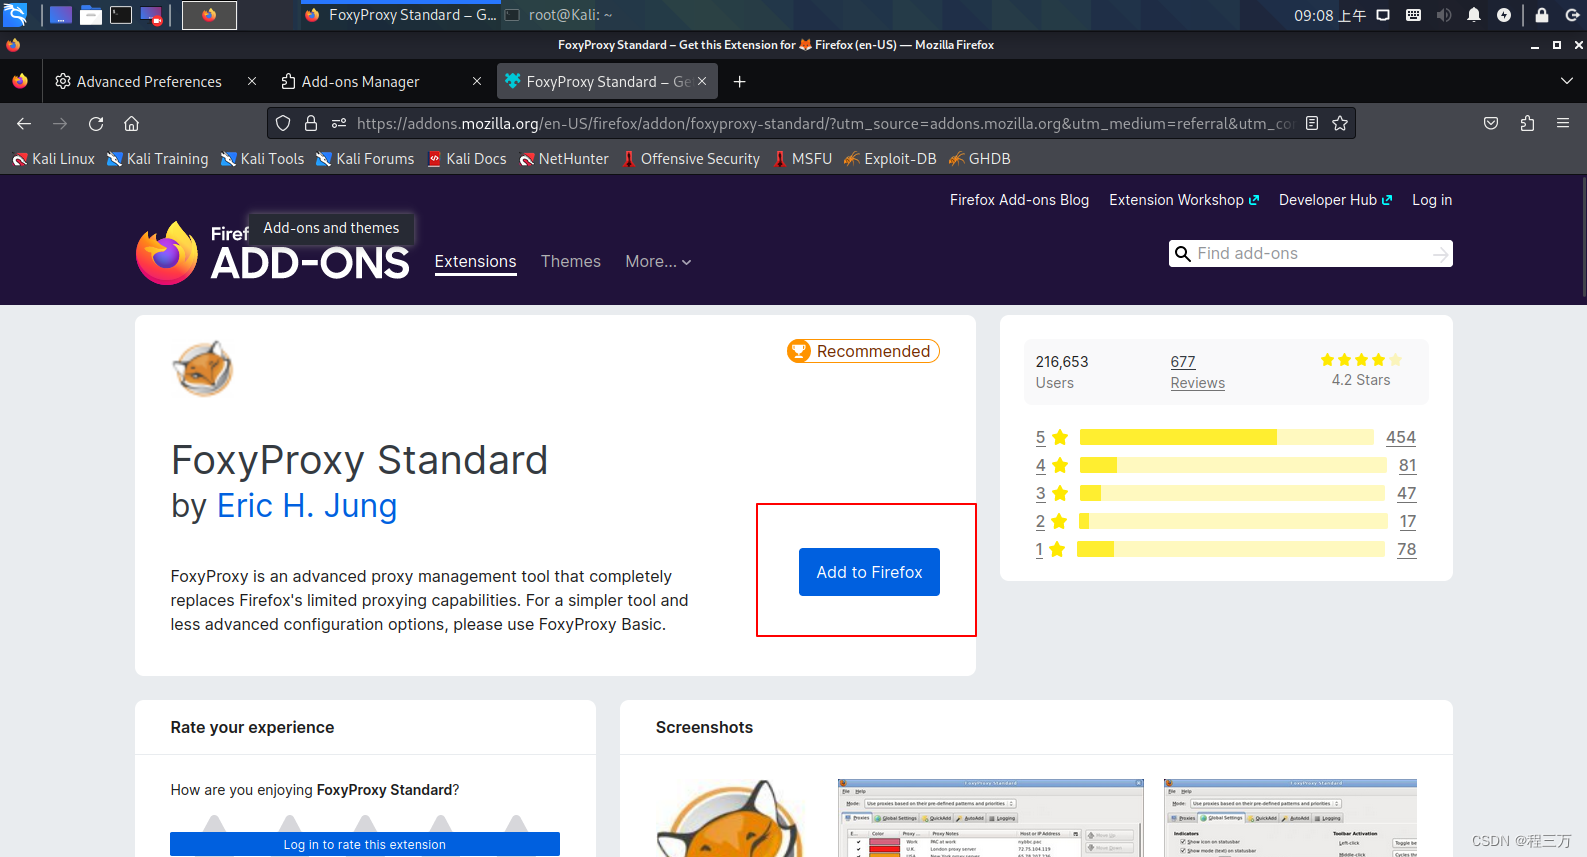1587x857 pixels.
Task: Open the 78 one-star reviews count
Action: (x=1406, y=549)
